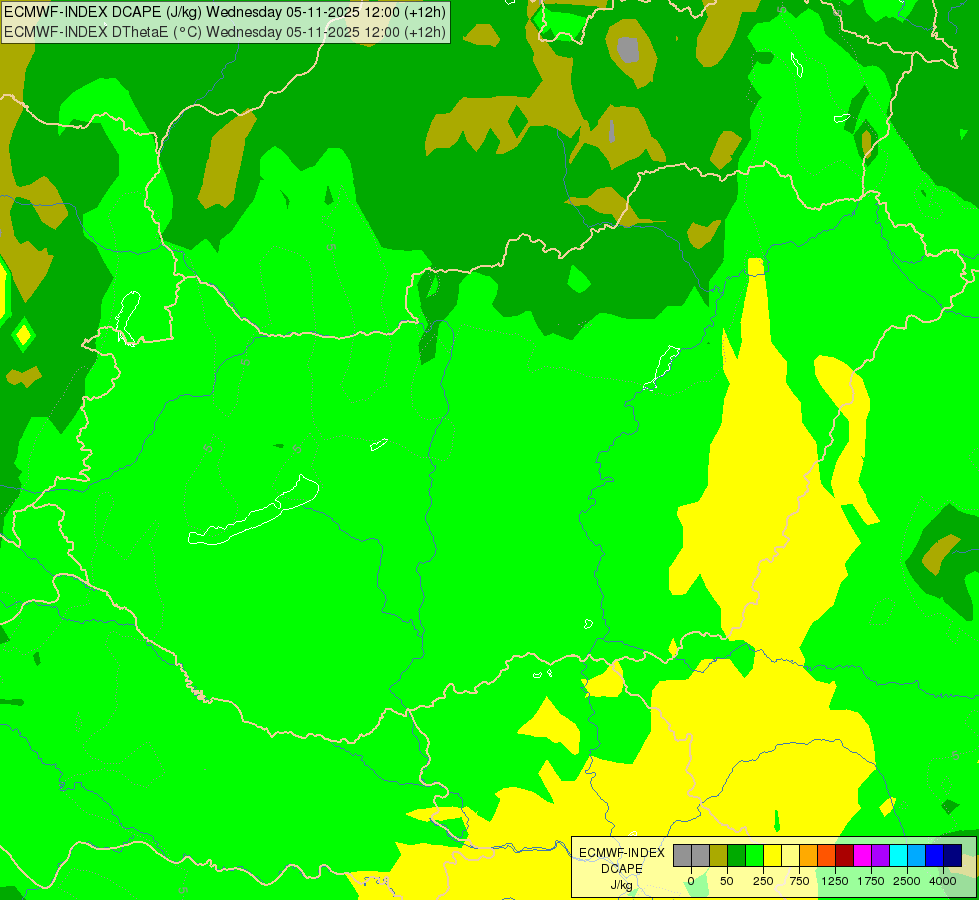979x900 pixels.
Task: Click the navy legend swatch
Action: (x=952, y=856)
